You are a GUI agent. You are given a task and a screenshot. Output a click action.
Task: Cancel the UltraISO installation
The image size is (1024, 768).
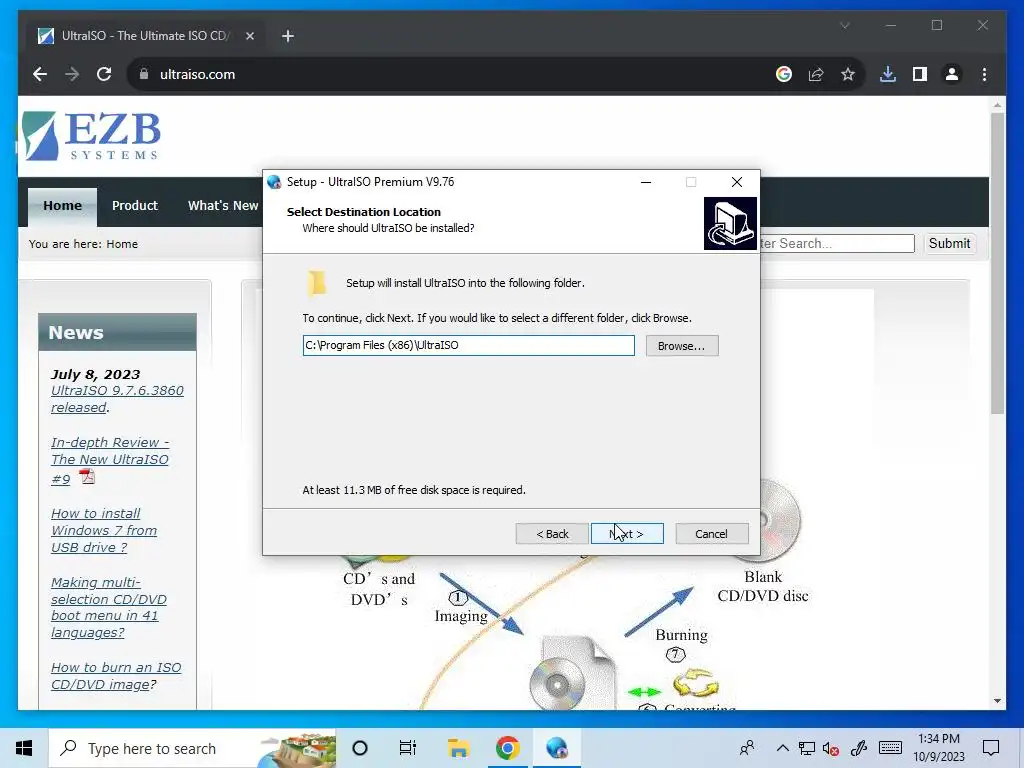click(x=711, y=534)
